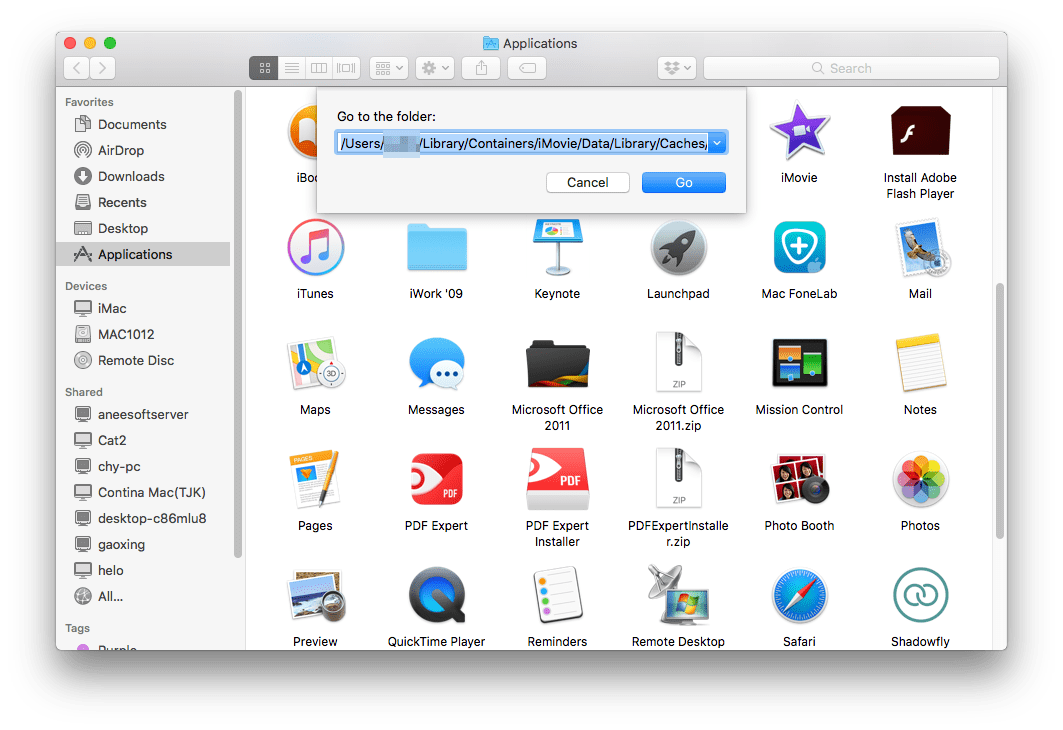This screenshot has width=1063, height=730.
Task: Open Keynote
Action: tap(557, 247)
